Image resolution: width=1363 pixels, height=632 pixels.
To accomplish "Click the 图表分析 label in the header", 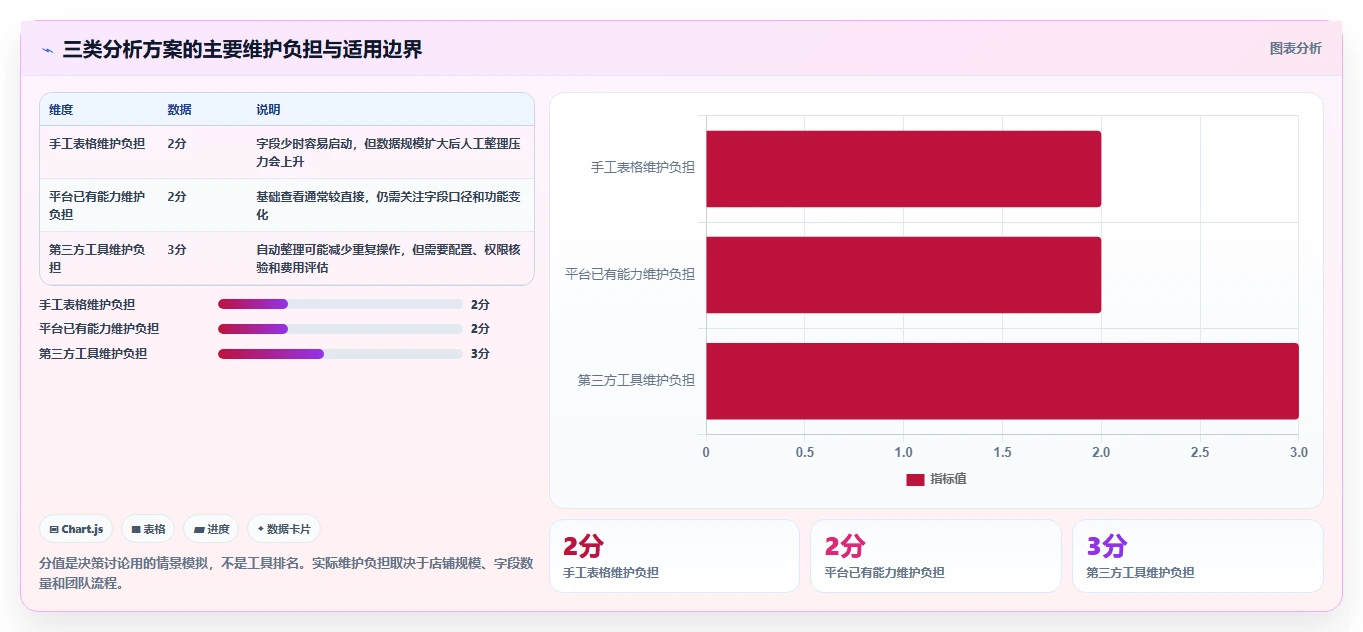I will pyautogui.click(x=1295, y=49).
